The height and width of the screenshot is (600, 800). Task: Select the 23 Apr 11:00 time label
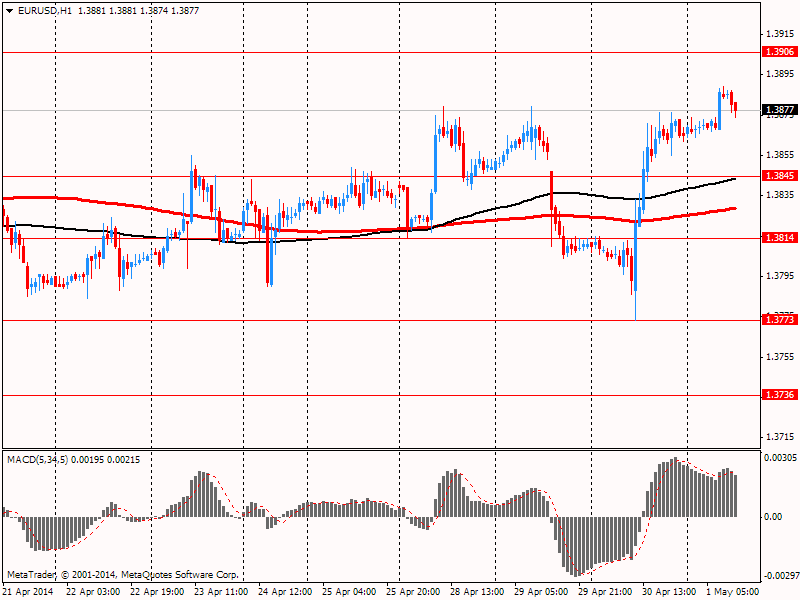[220, 592]
